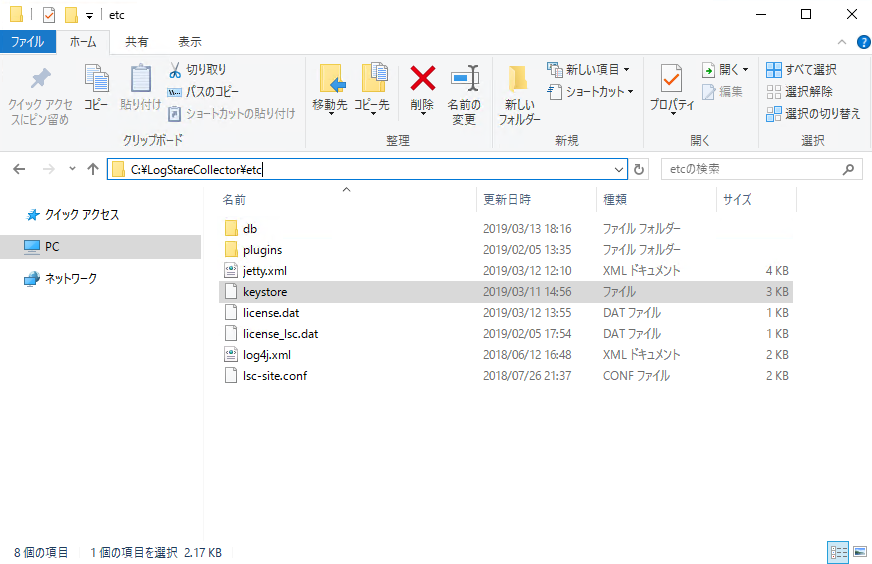Create a new folder

click(x=519, y=95)
